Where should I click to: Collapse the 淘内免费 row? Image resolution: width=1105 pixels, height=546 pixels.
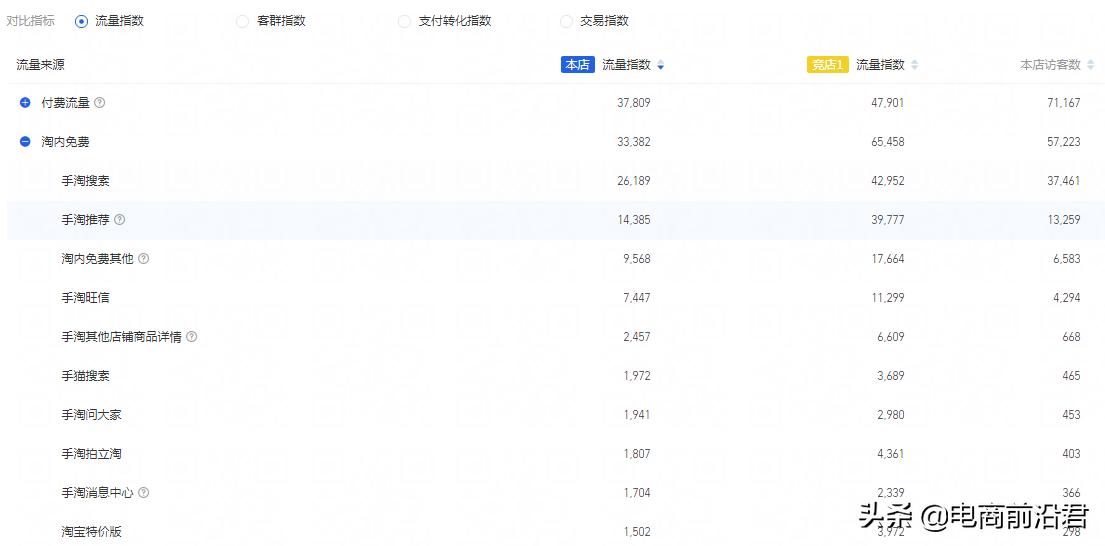pos(25,142)
